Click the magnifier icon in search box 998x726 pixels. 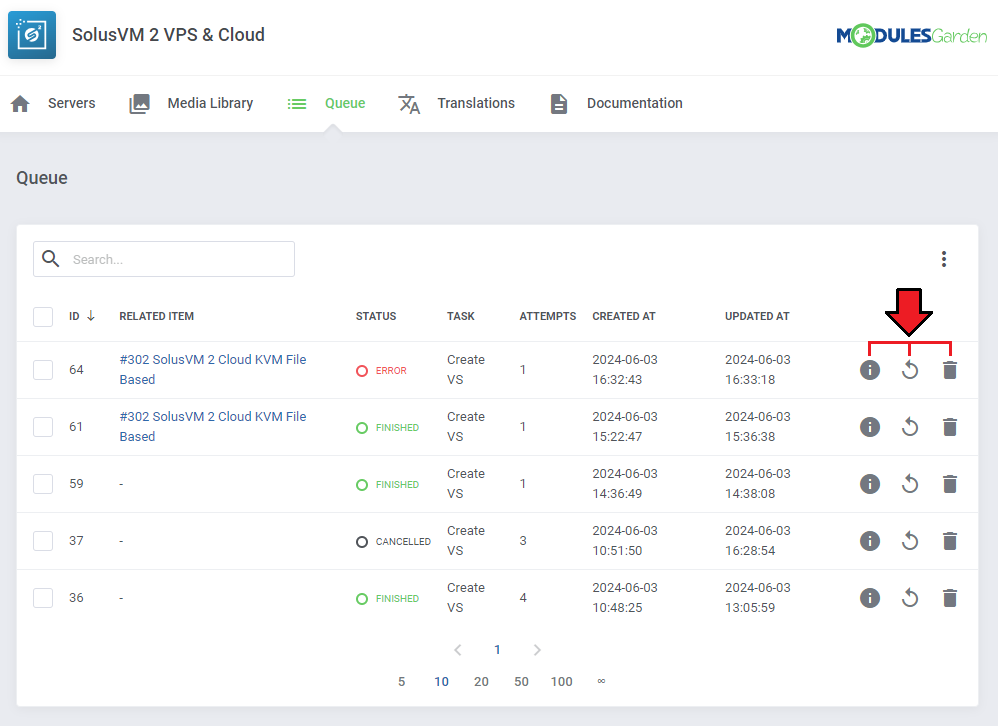(x=50, y=258)
